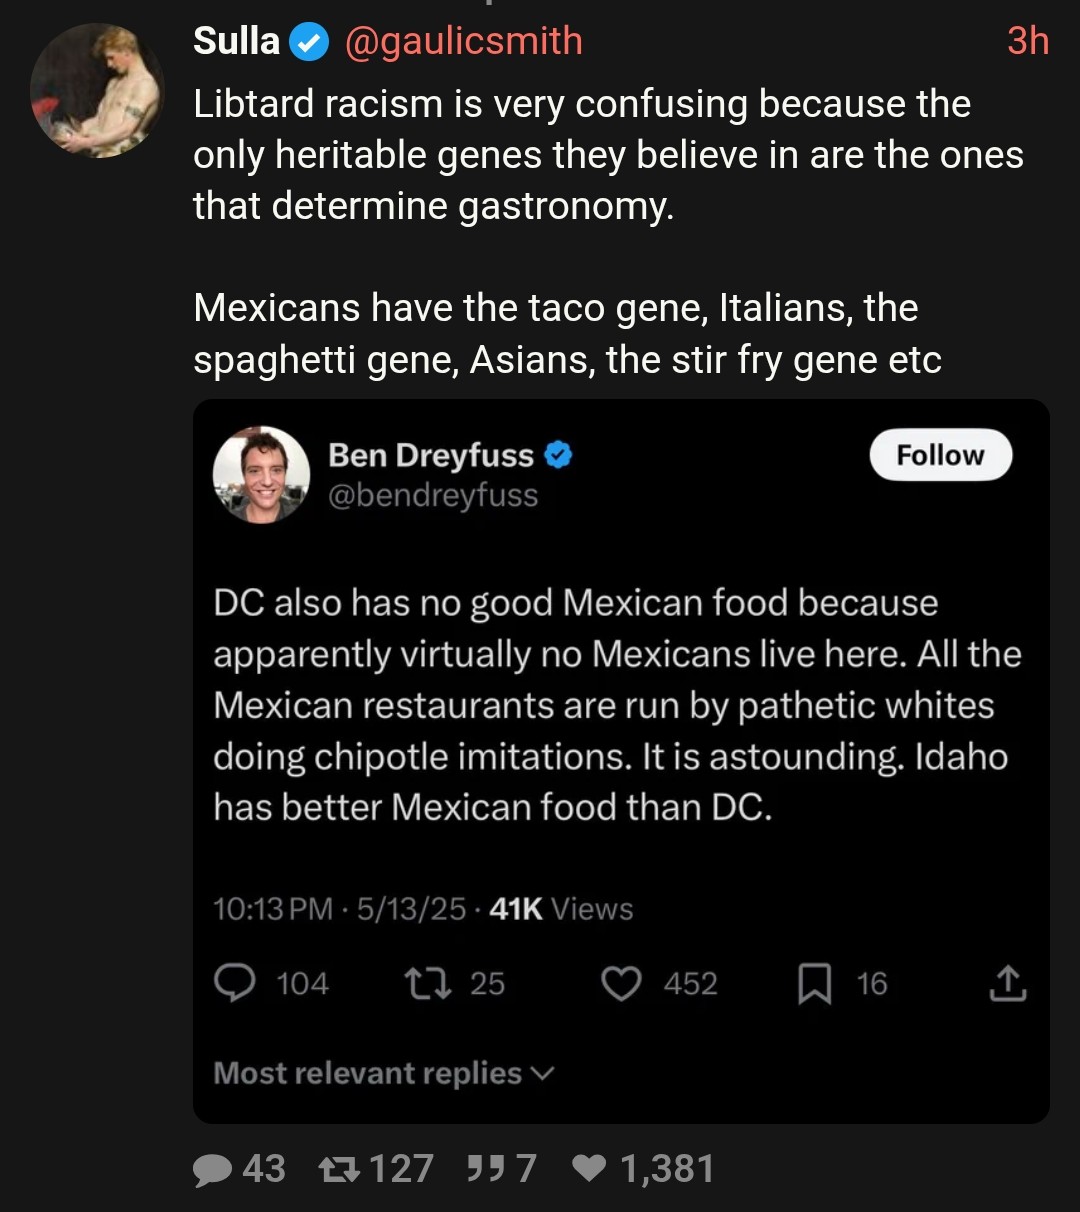This screenshot has width=1080, height=1212.
Task: Click the quote marks icon showing 7
Action: [x=485, y=1168]
